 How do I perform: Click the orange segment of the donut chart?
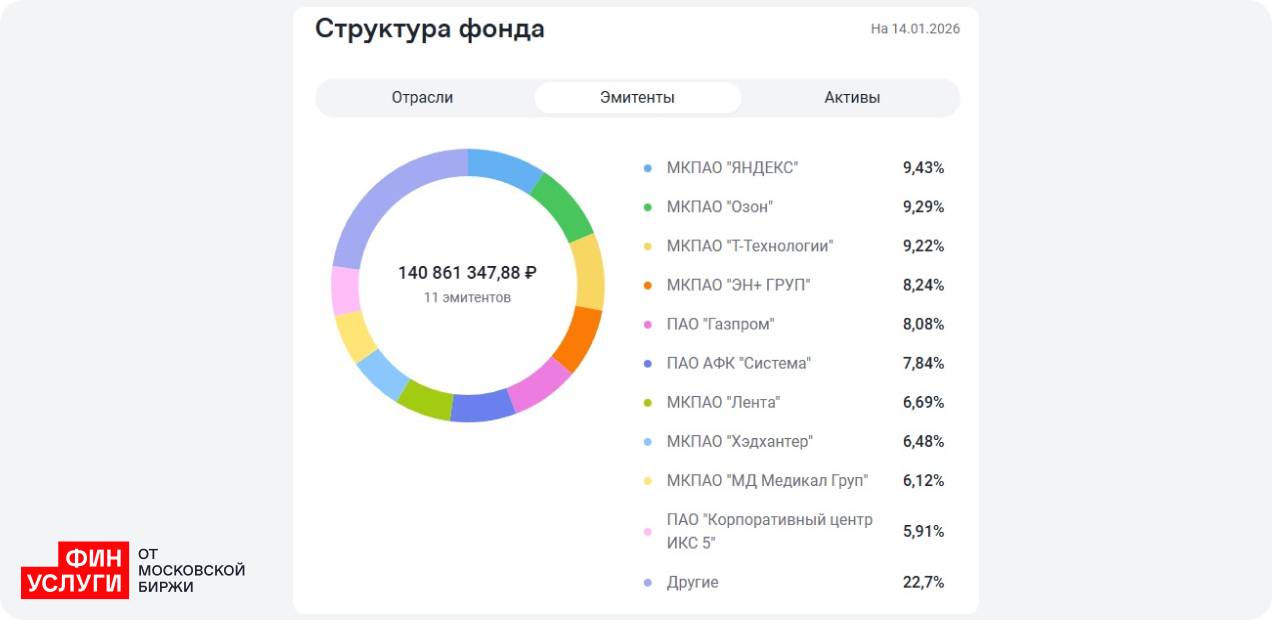coord(578,338)
